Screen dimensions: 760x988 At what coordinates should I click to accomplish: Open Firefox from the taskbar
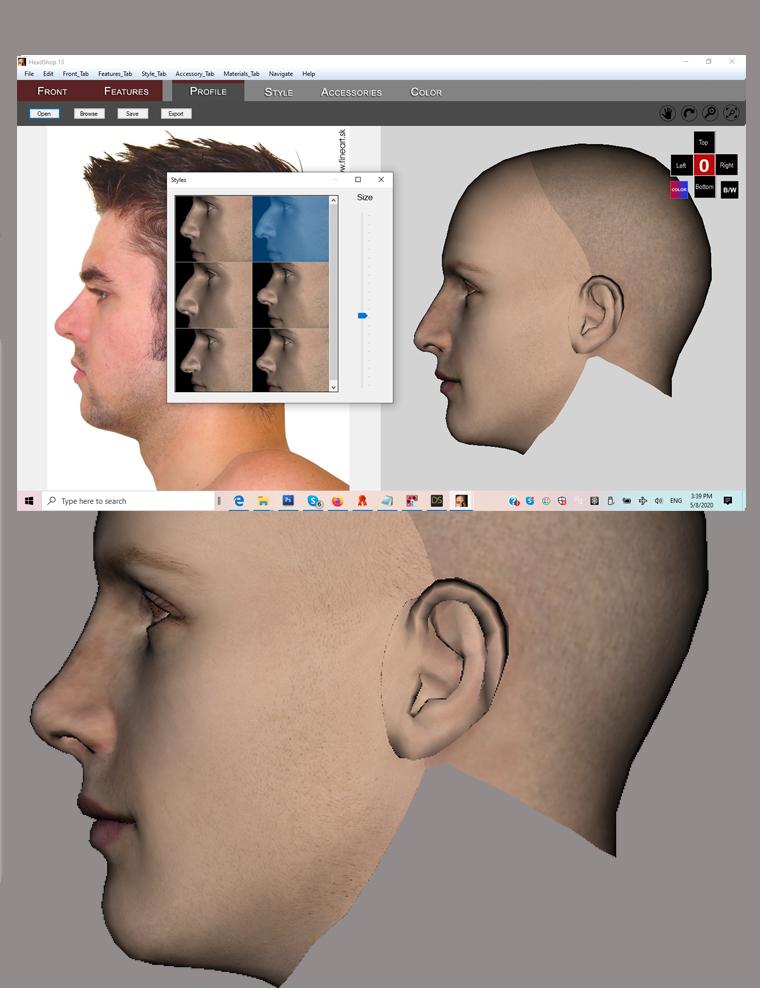point(338,501)
